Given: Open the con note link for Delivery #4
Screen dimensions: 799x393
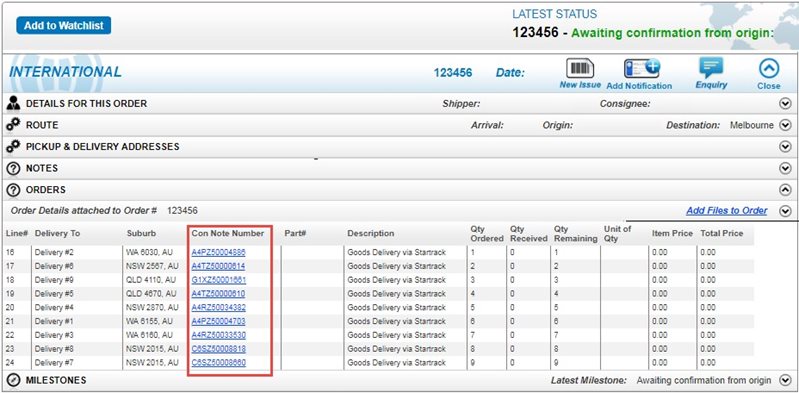Looking at the screenshot, I should [x=219, y=307].
